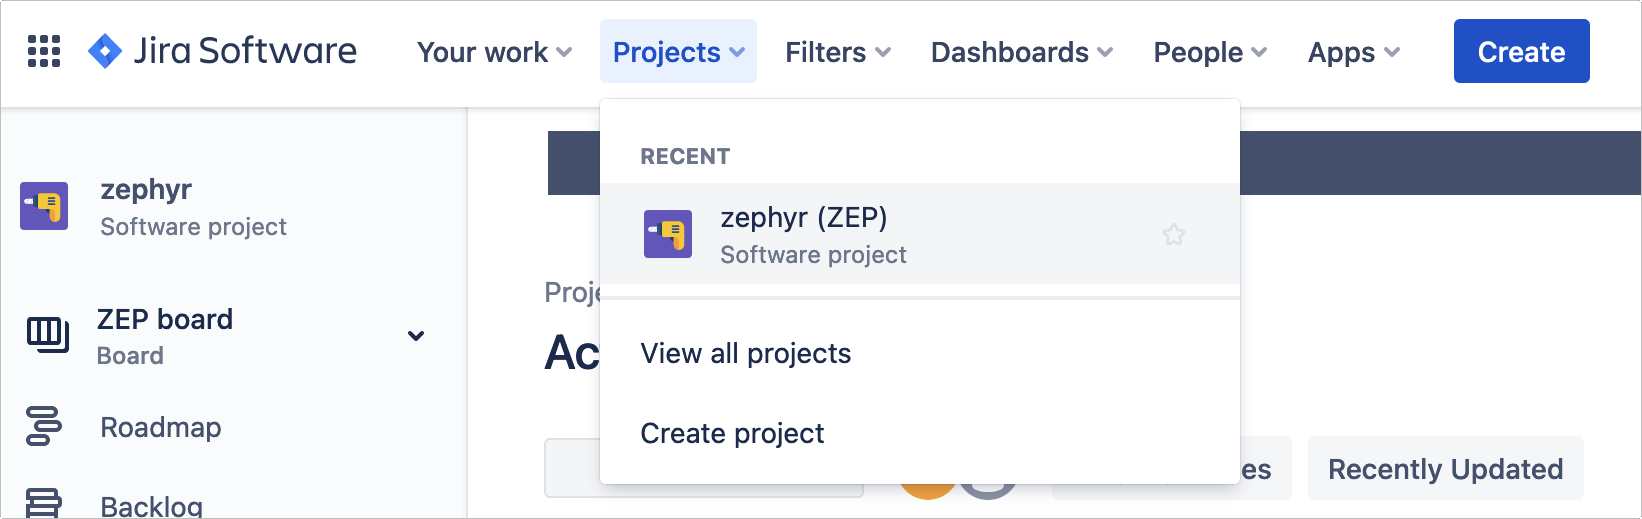Collapse the Projects dropdown menu

point(678,52)
